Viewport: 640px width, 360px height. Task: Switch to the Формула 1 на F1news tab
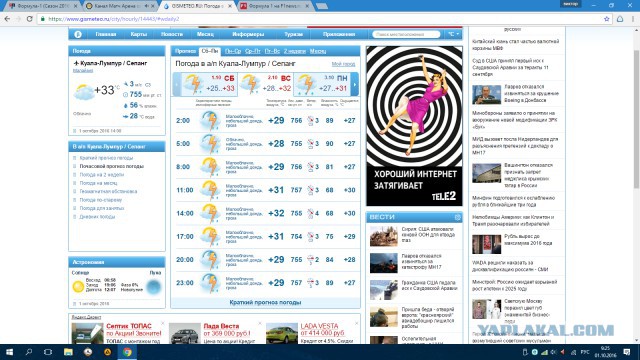(275, 6)
